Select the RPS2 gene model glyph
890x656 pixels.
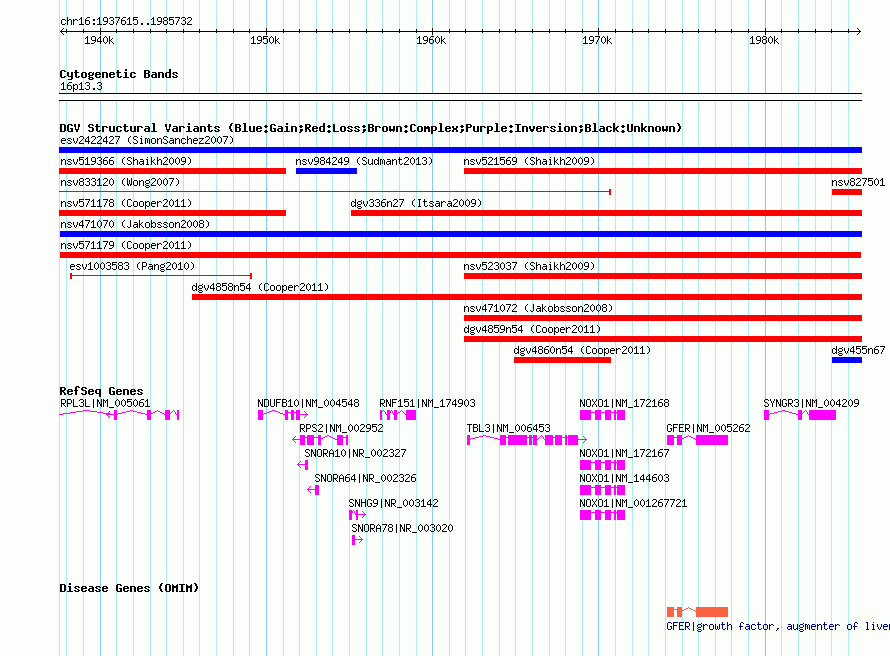(x=320, y=440)
